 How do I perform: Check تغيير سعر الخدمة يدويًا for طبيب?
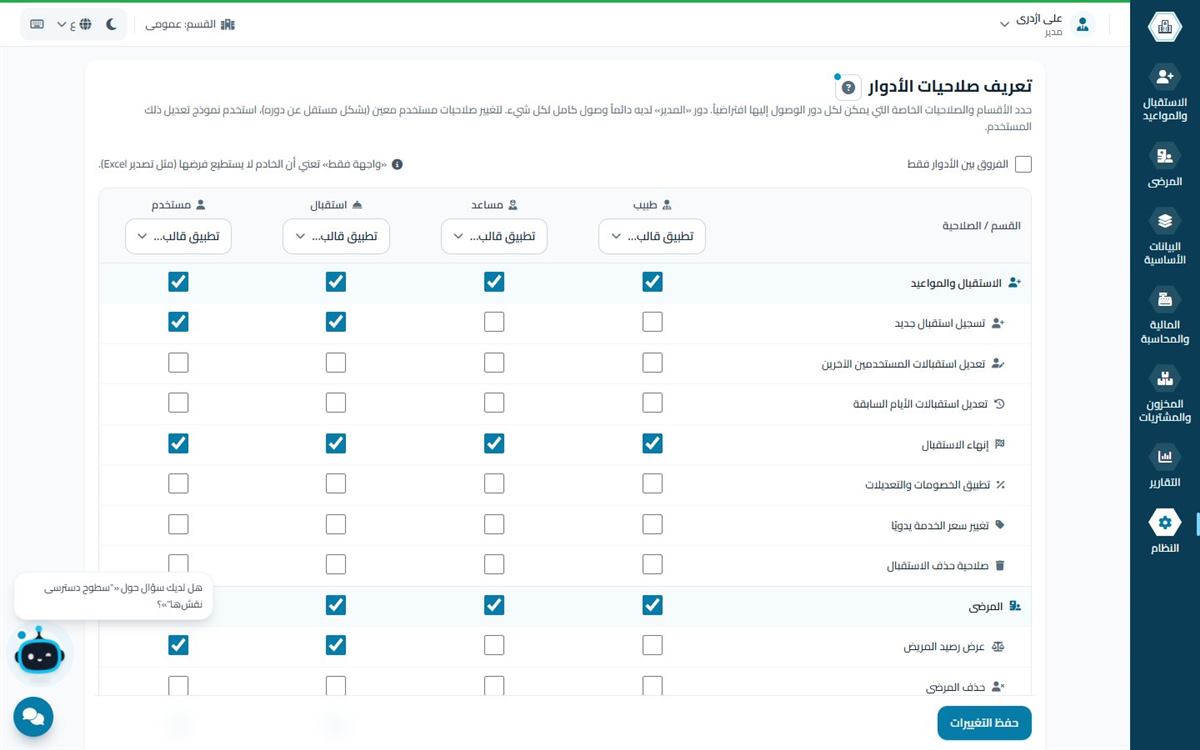pos(652,524)
